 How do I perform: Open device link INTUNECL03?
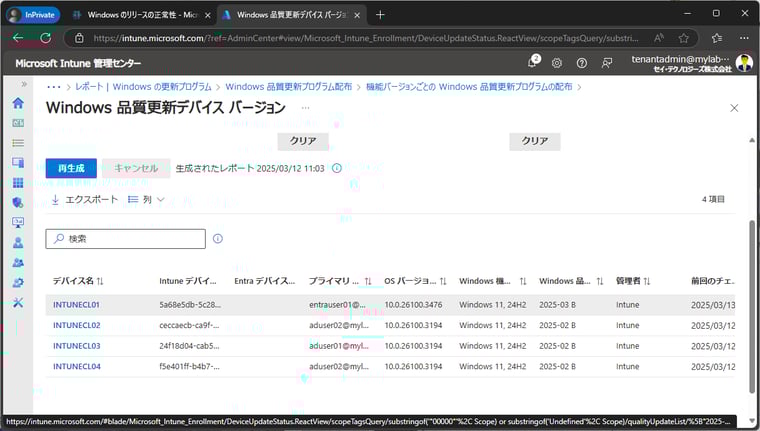77,346
